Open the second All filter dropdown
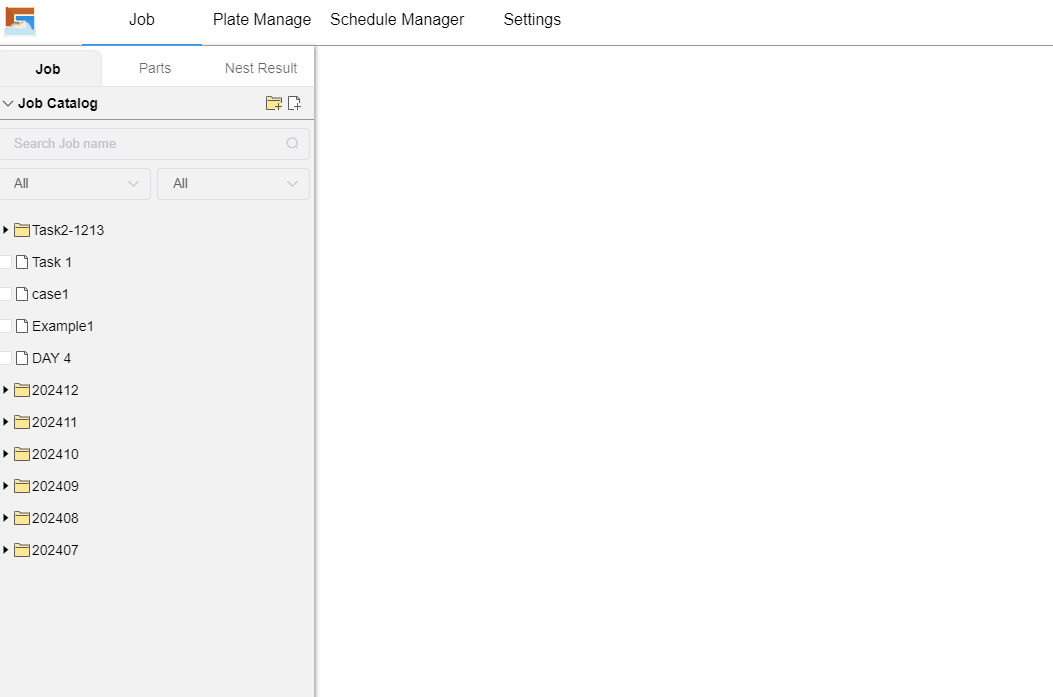 point(233,183)
